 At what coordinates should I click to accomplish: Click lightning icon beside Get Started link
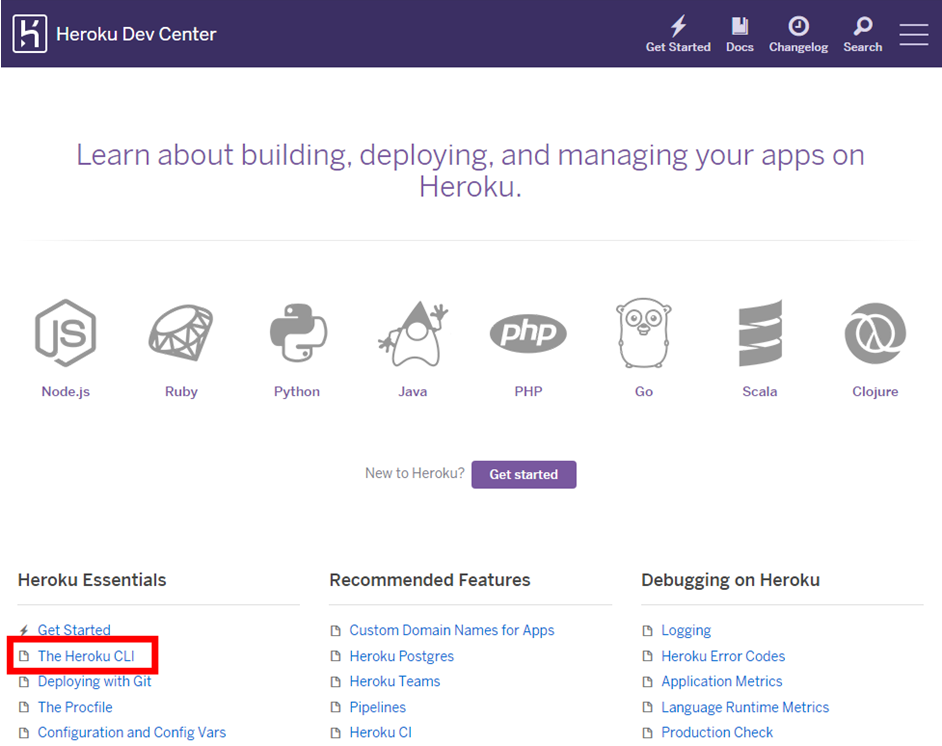[24, 631]
